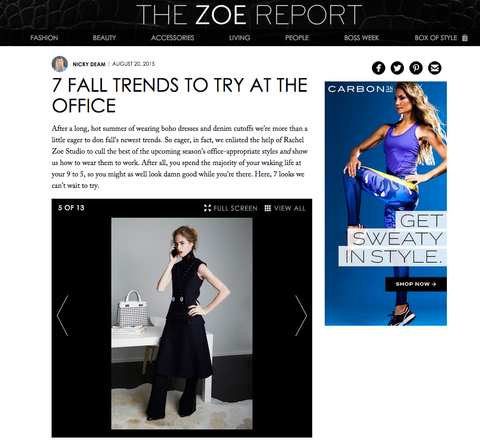Screen dimensions: 480x443
Task: Go to Boss Week page
Action: pos(361,38)
